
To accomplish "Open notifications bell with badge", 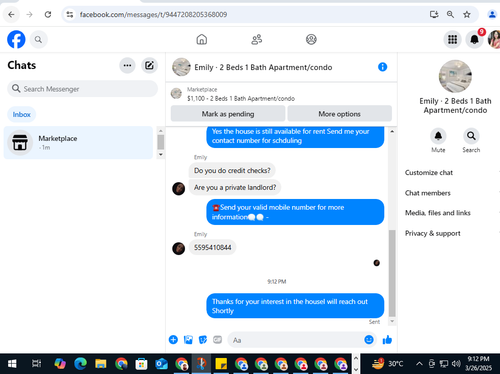I will click(x=474, y=40).
